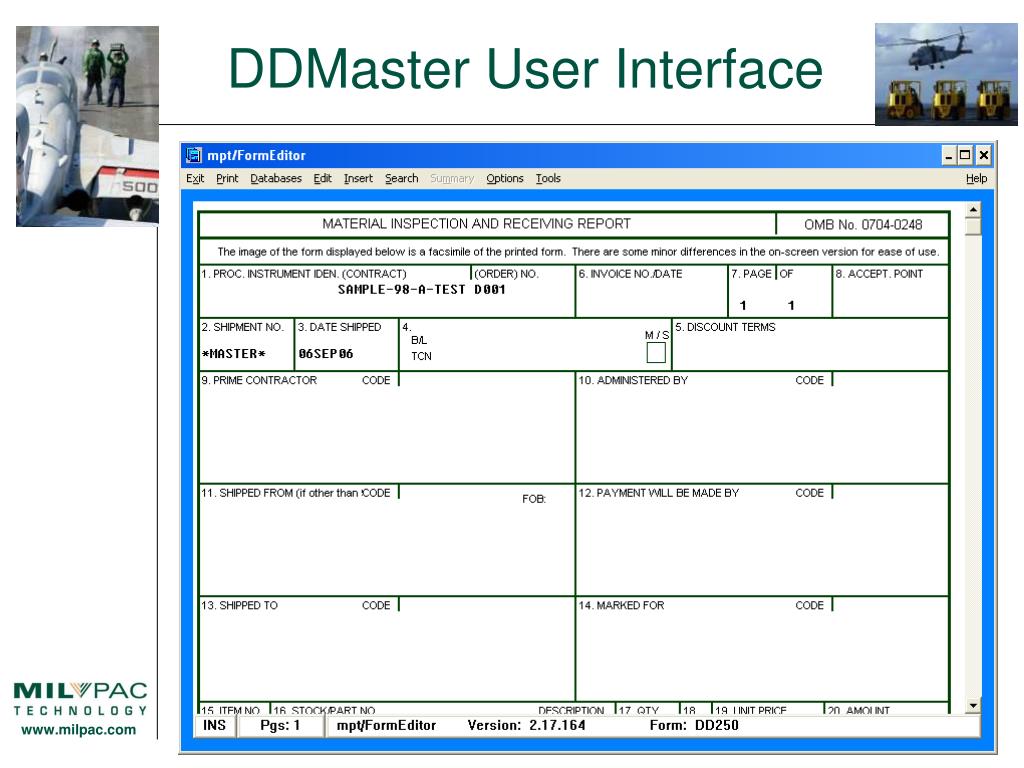Click the Invoice No./Date field
Viewport: 1024px width, 768px height.
coord(651,291)
